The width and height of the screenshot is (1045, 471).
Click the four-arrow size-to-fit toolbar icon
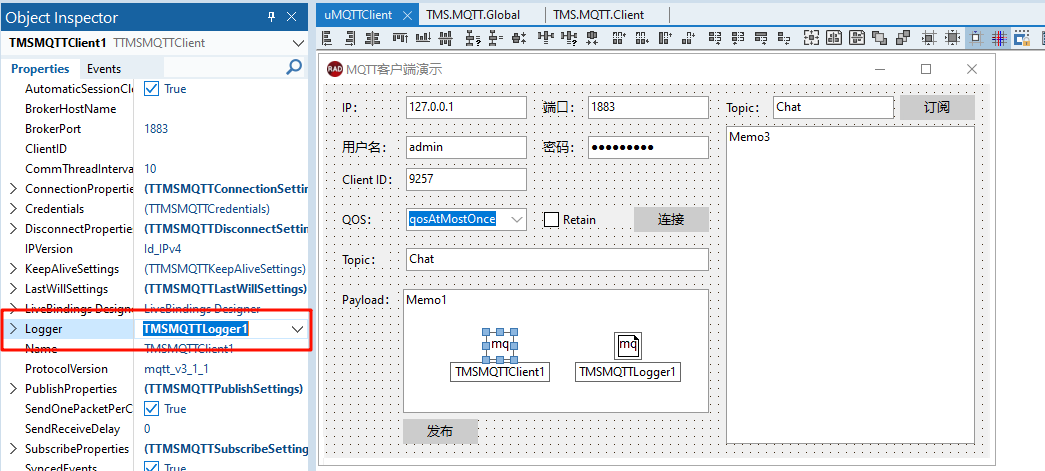click(810, 38)
